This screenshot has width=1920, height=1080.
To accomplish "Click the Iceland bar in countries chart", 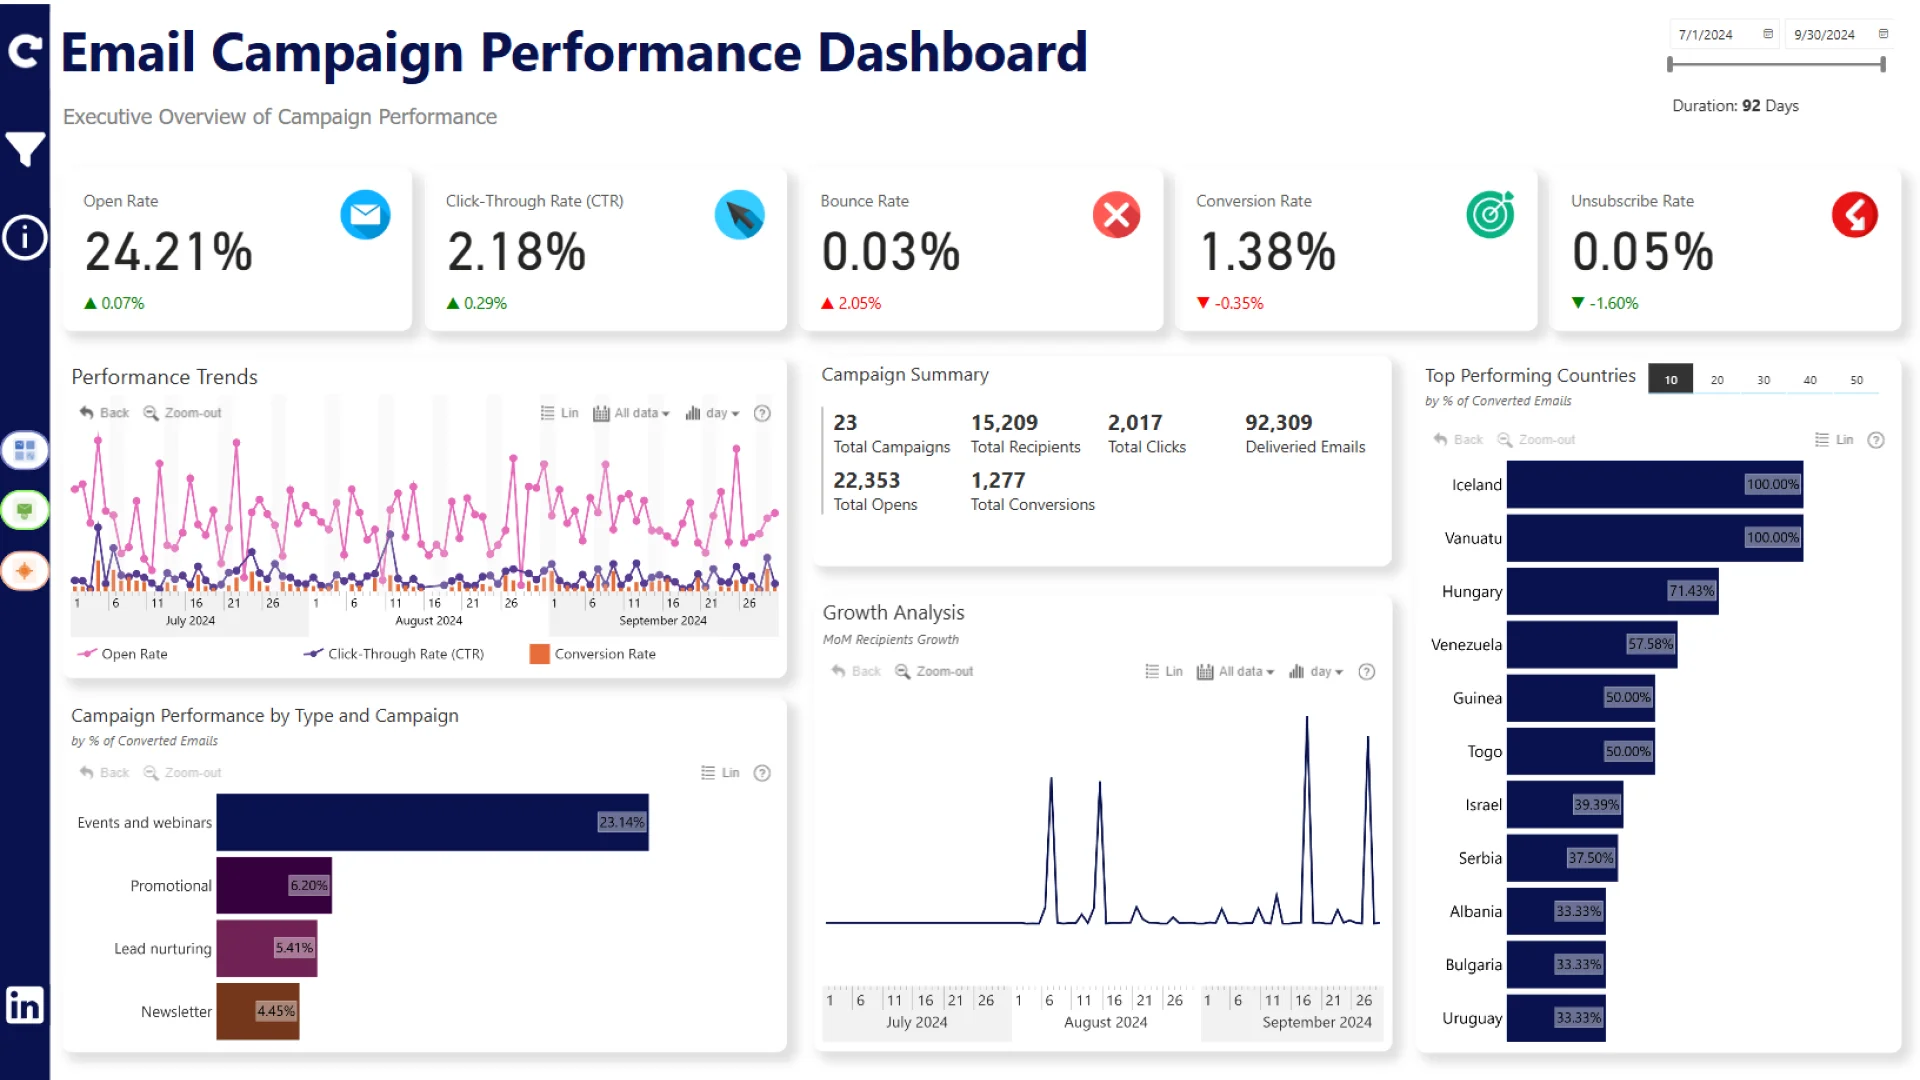I will click(1655, 484).
